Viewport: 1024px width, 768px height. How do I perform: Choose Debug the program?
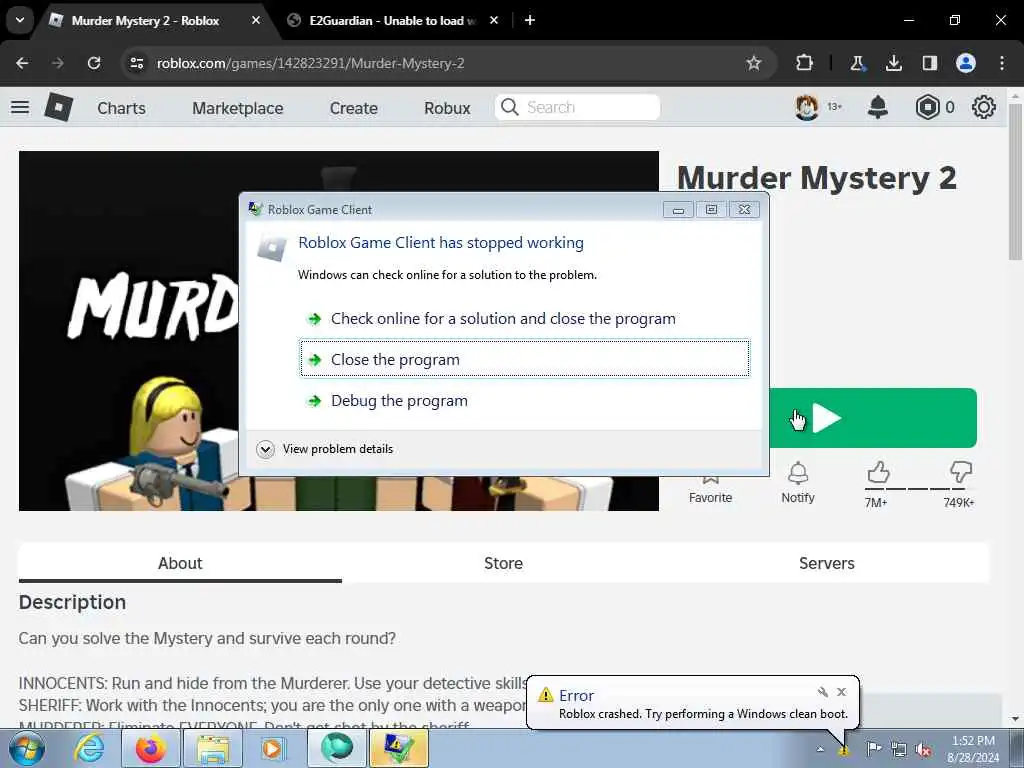pos(524,400)
